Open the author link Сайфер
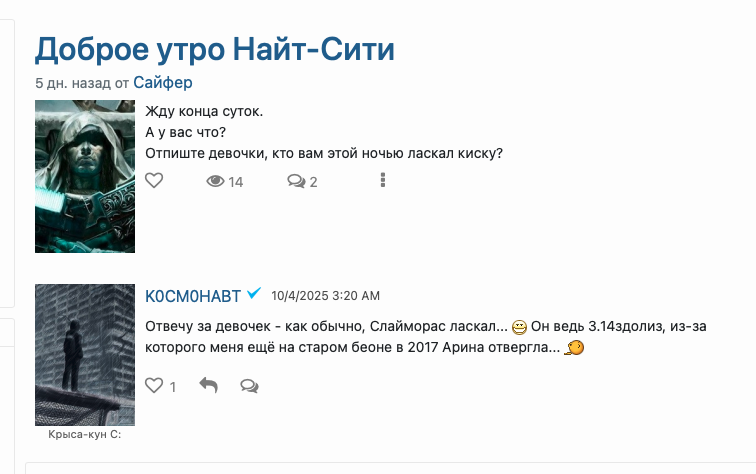Viewport: 756px width, 474px height. pos(162,83)
